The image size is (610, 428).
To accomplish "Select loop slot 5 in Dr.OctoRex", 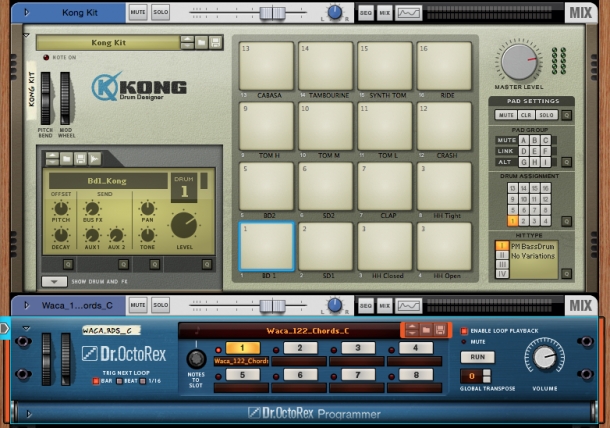I will tap(242, 375).
